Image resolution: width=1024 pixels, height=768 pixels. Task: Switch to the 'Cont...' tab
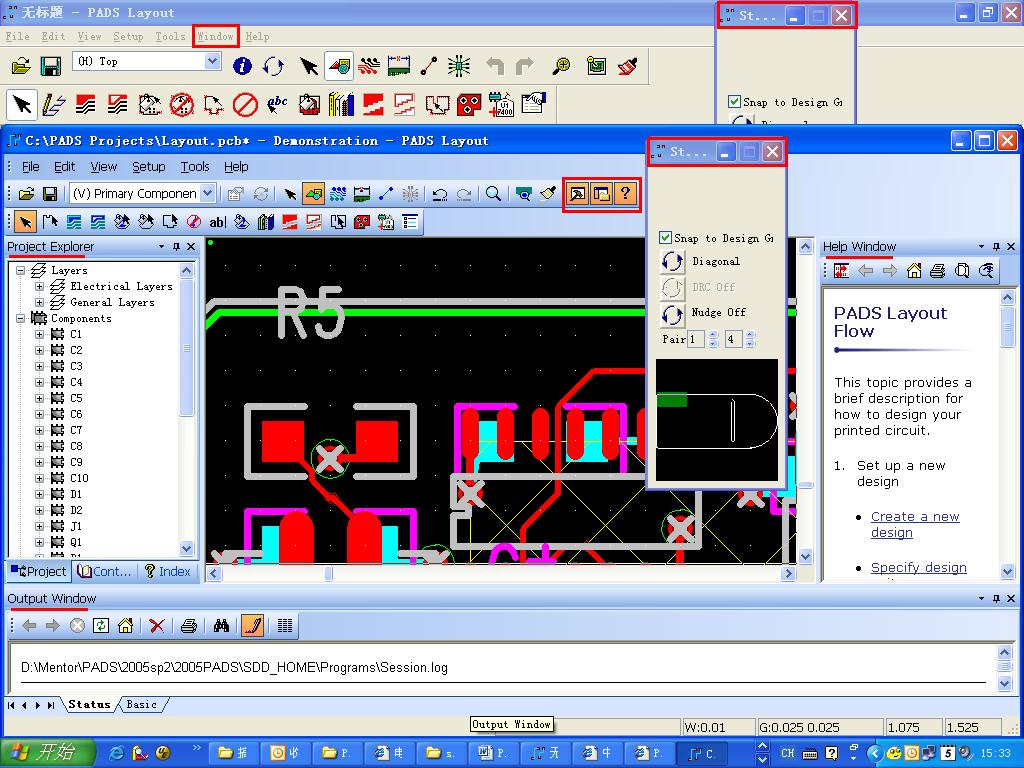point(105,571)
